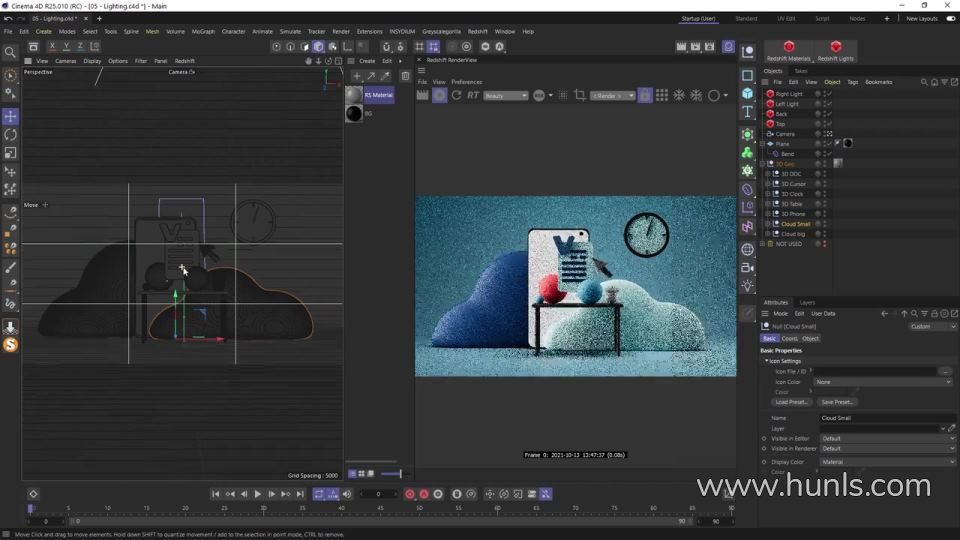Click the Redshift Materials icon
Viewport: 960px width, 540px height.
789,51
